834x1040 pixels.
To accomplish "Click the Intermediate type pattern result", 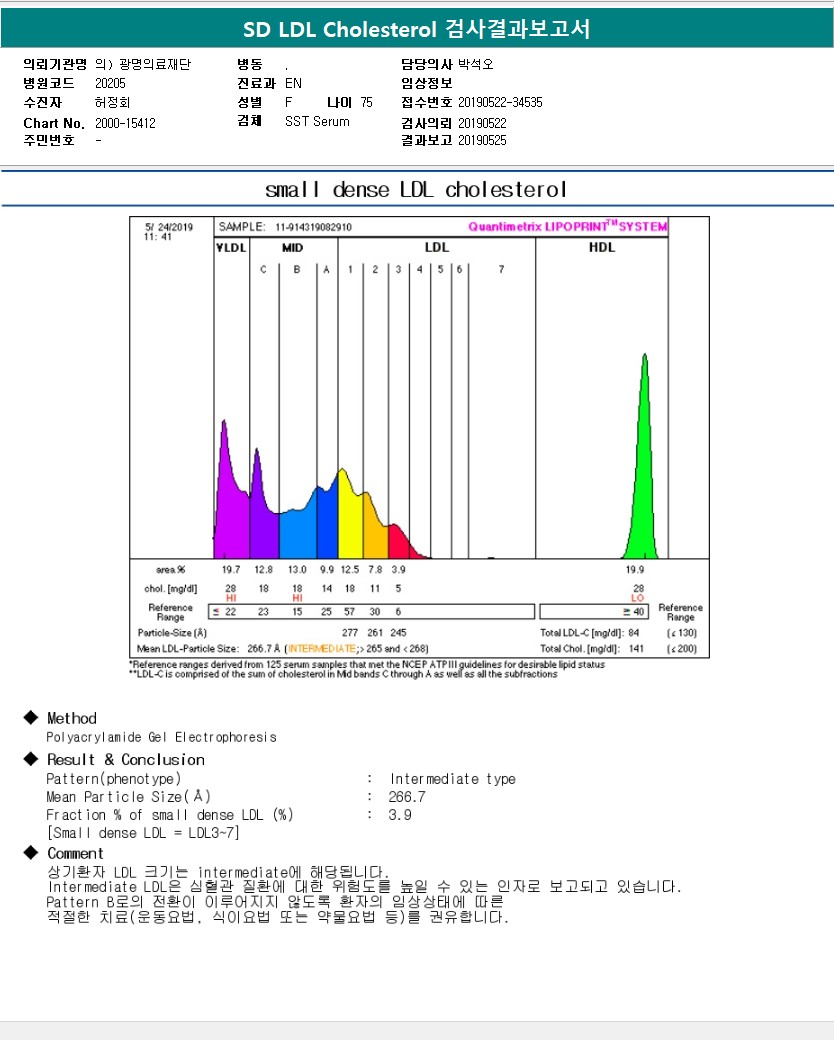I will click(x=453, y=779).
